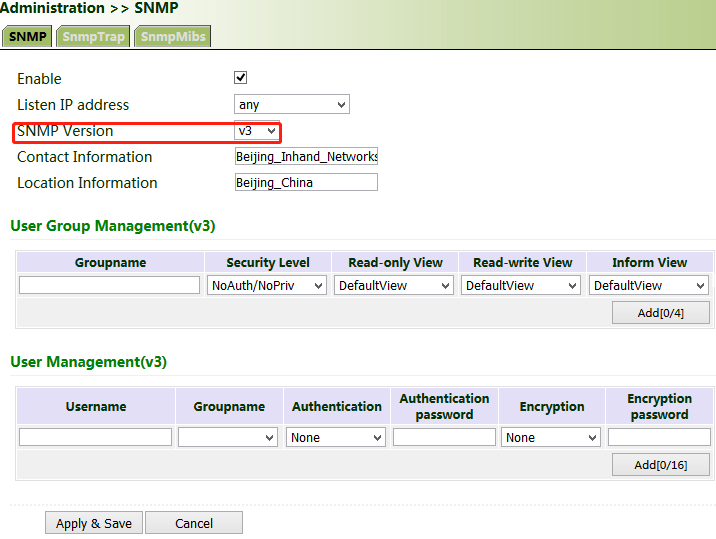Open the Inform View dropdown

[649, 285]
